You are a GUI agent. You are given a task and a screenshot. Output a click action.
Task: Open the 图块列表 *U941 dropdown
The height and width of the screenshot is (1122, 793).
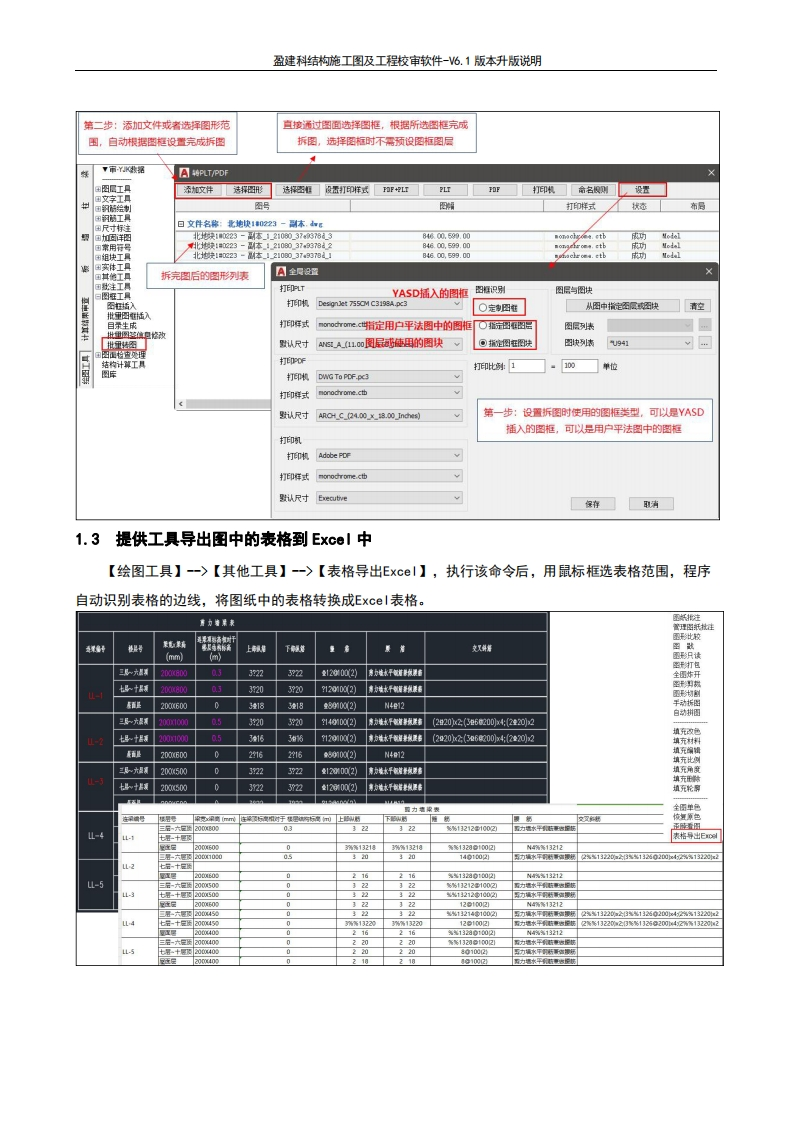[650, 343]
